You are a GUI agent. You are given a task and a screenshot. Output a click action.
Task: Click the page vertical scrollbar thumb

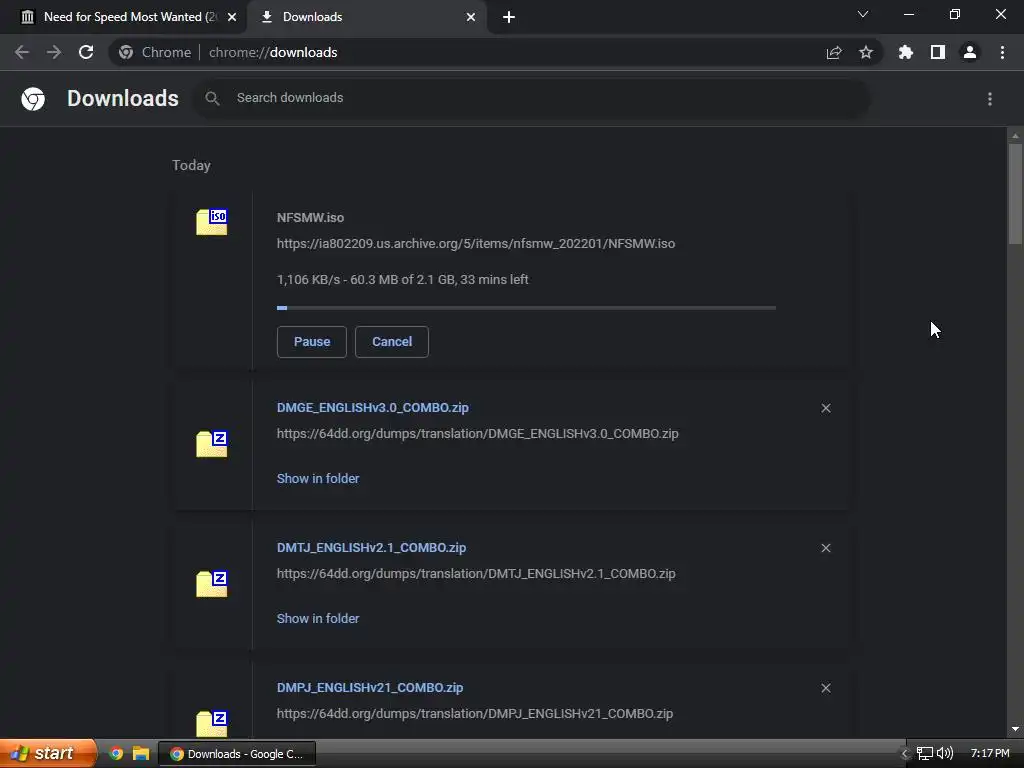click(1015, 194)
